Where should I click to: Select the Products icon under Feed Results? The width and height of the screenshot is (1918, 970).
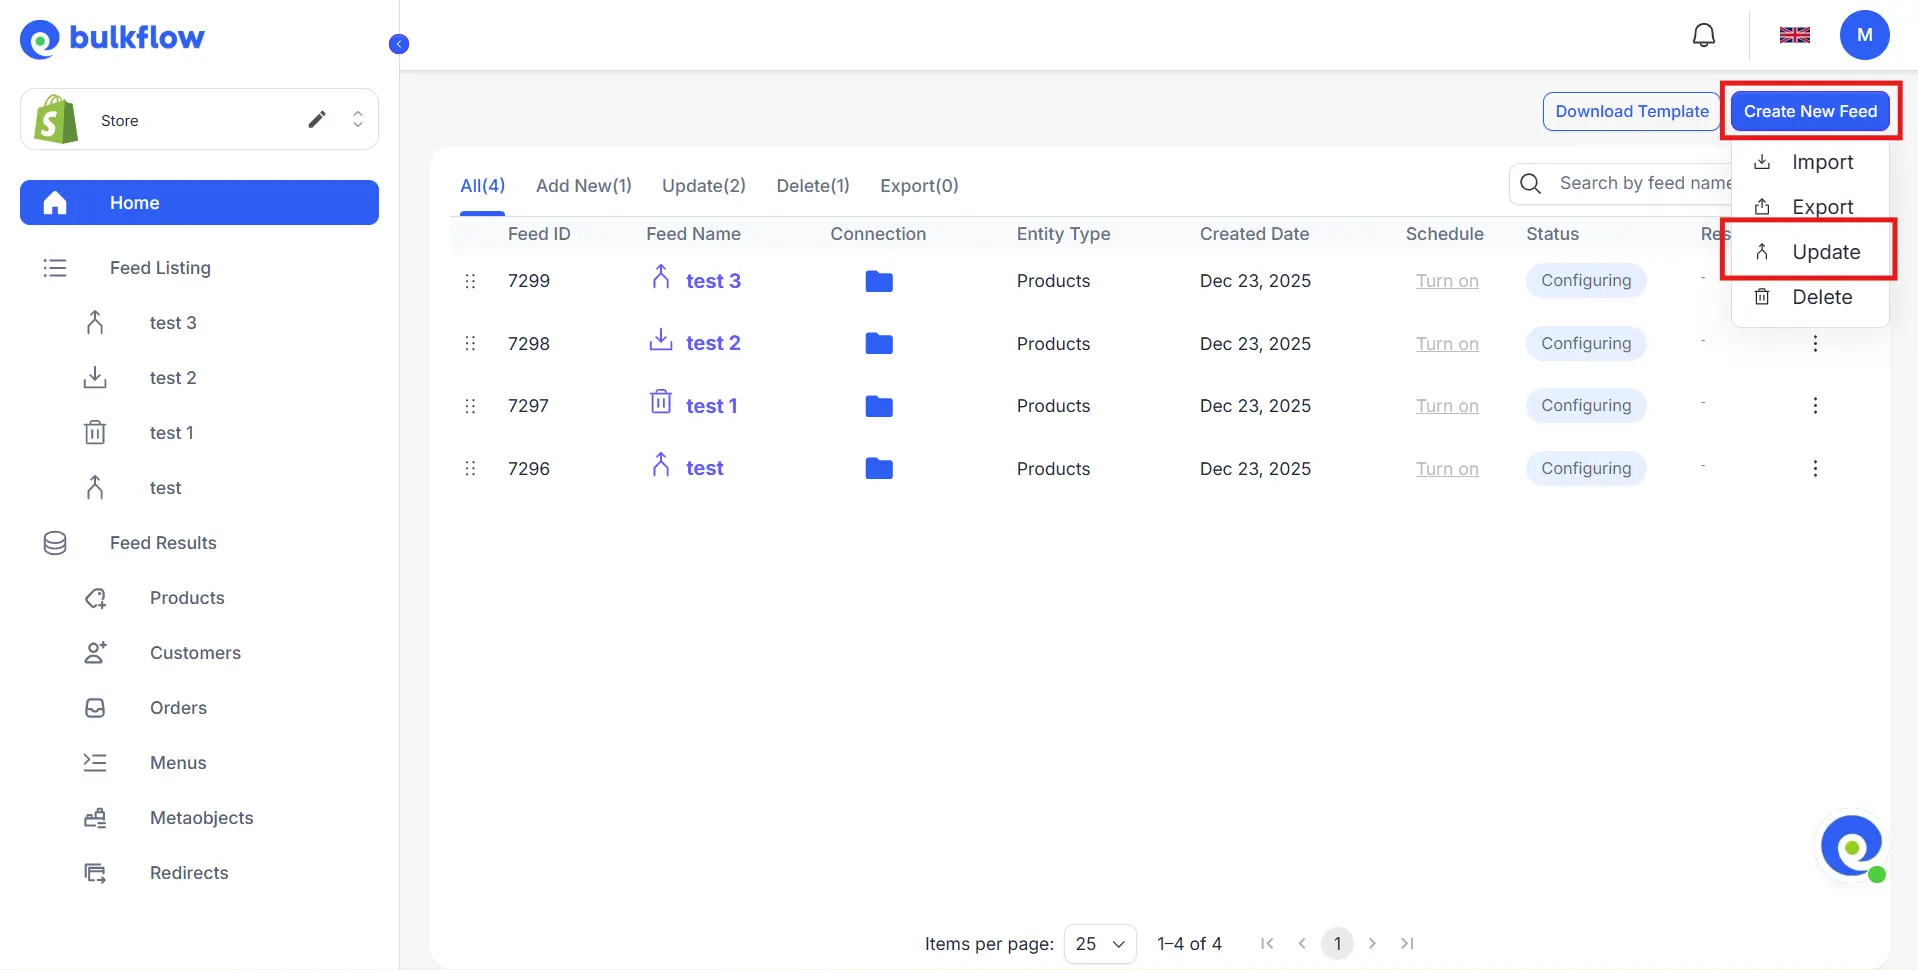pyautogui.click(x=94, y=597)
